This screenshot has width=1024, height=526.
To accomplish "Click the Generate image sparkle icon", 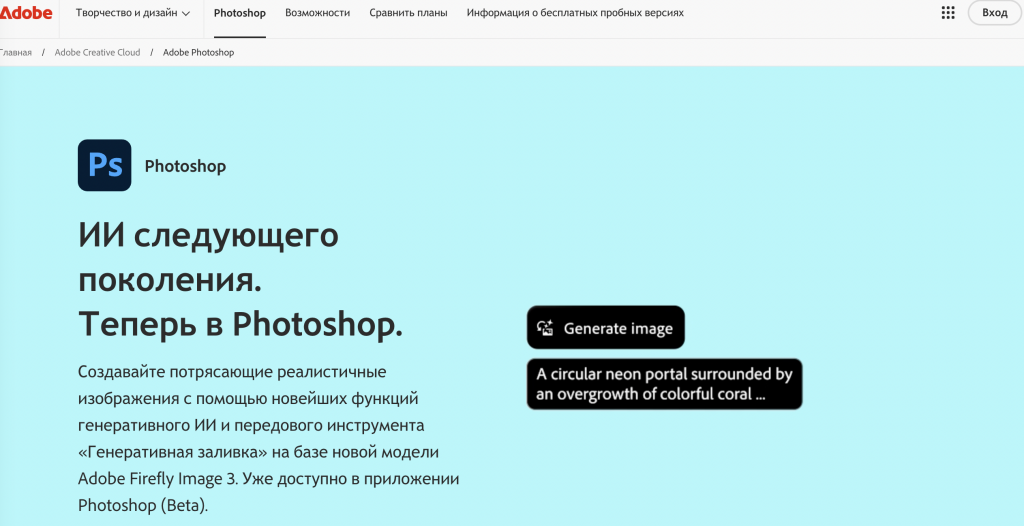I will 545,328.
